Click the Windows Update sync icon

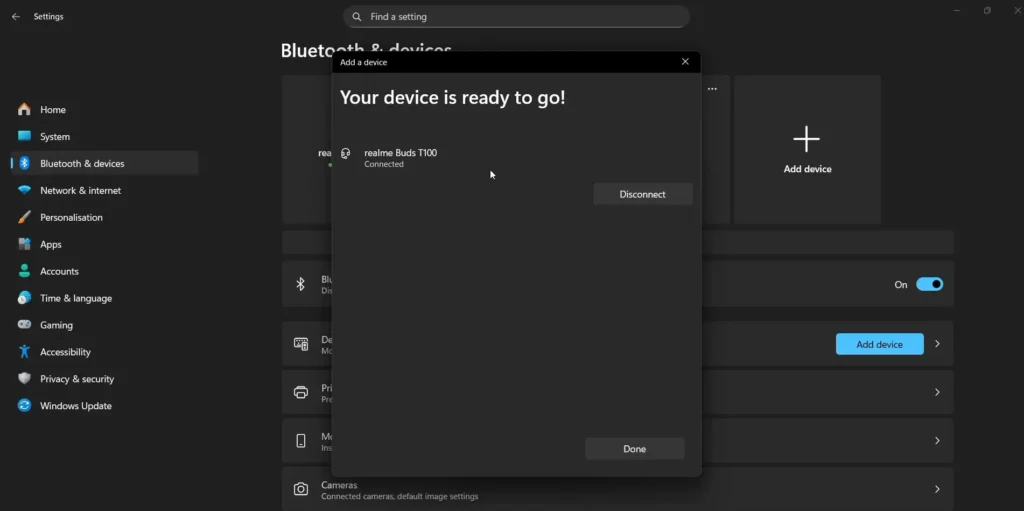point(24,406)
